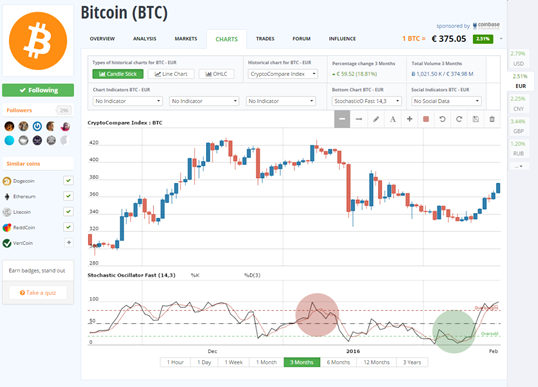Delete drawings with the trash icon
This screenshot has width=538, height=387.
[492, 119]
